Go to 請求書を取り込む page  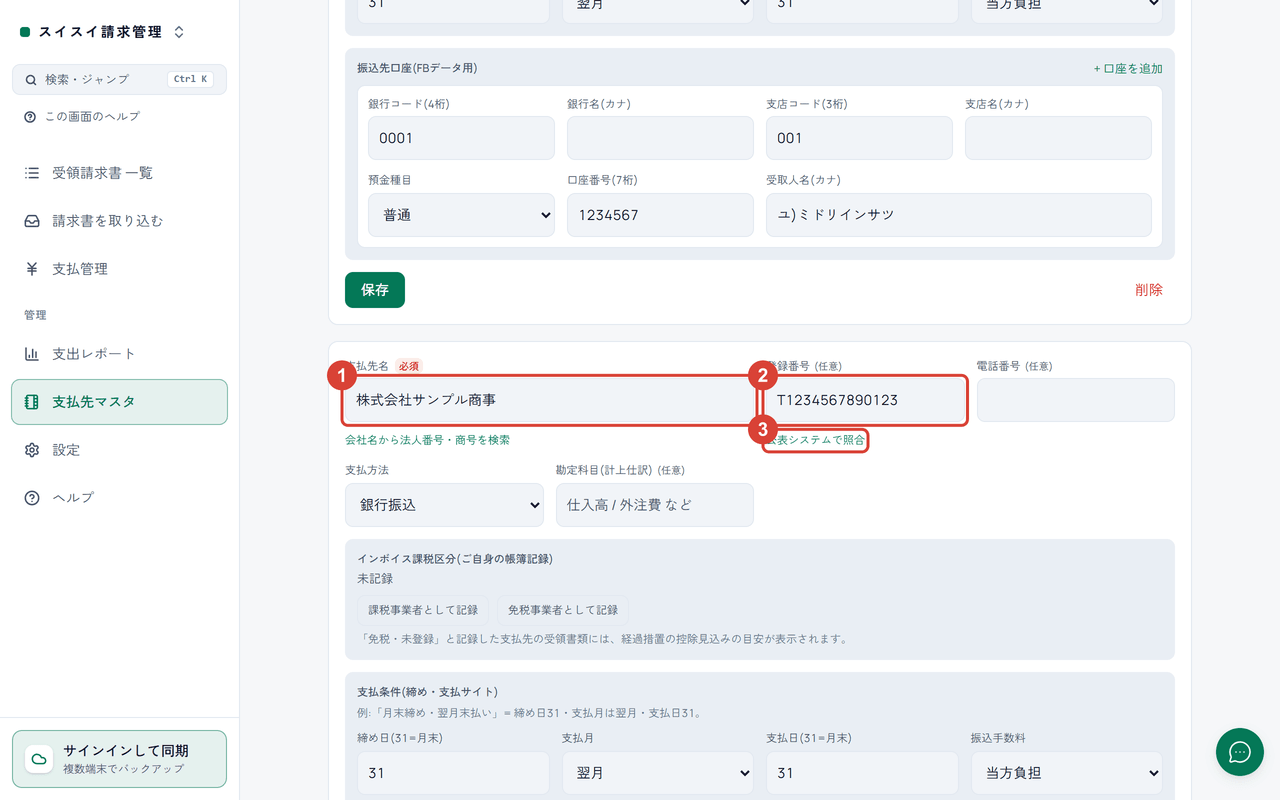pos(120,221)
